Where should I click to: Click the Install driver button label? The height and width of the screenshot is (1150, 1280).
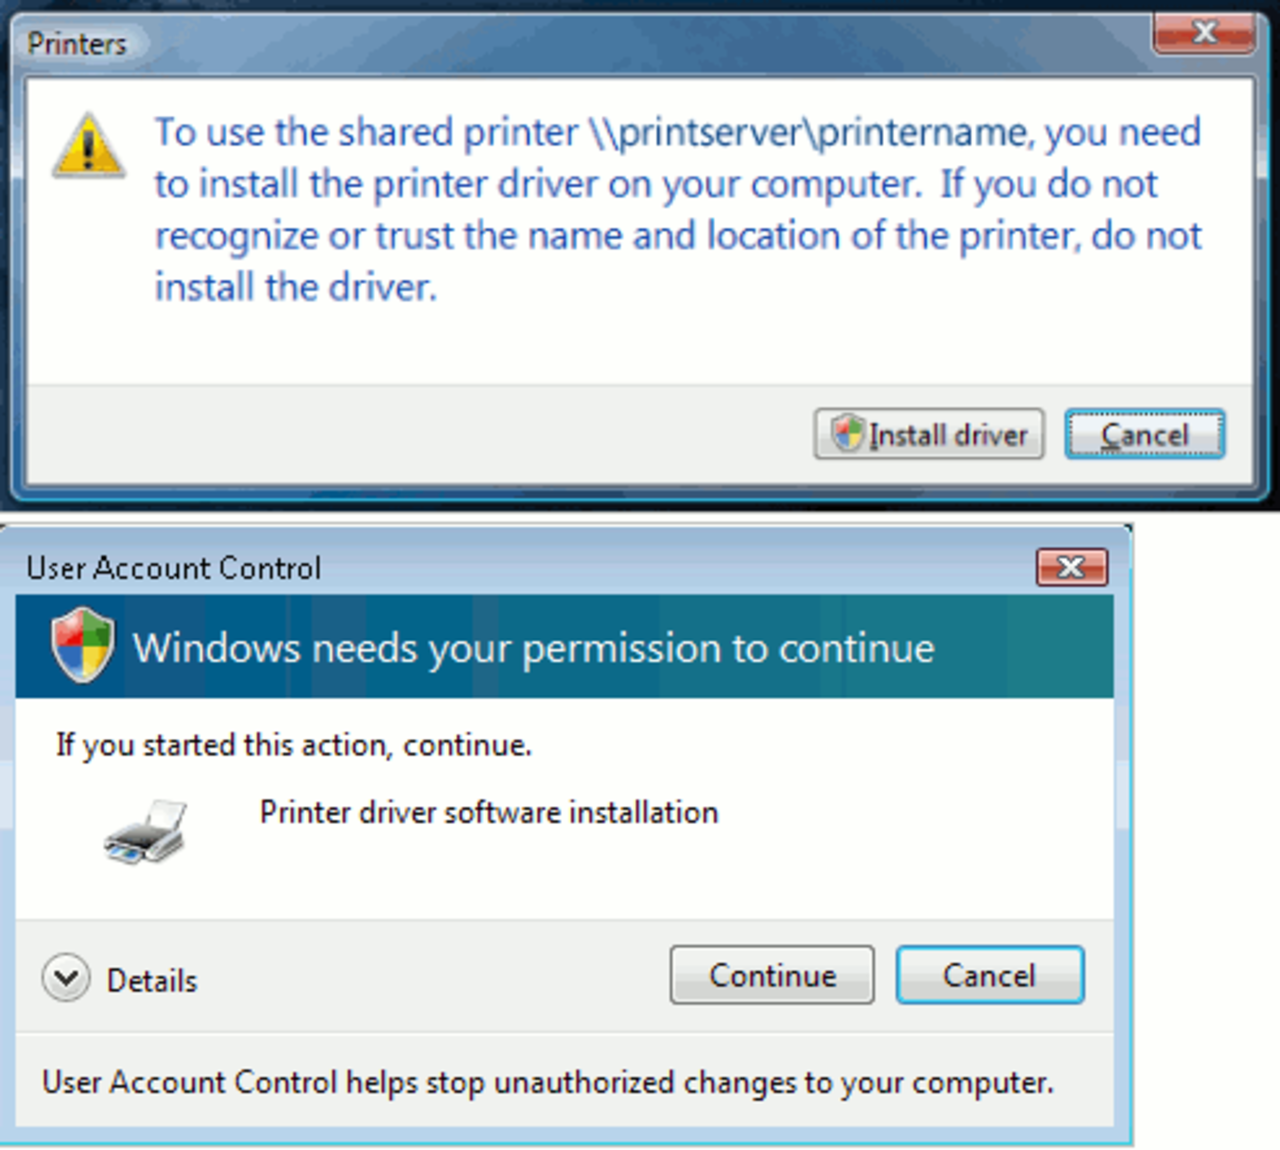pos(948,435)
